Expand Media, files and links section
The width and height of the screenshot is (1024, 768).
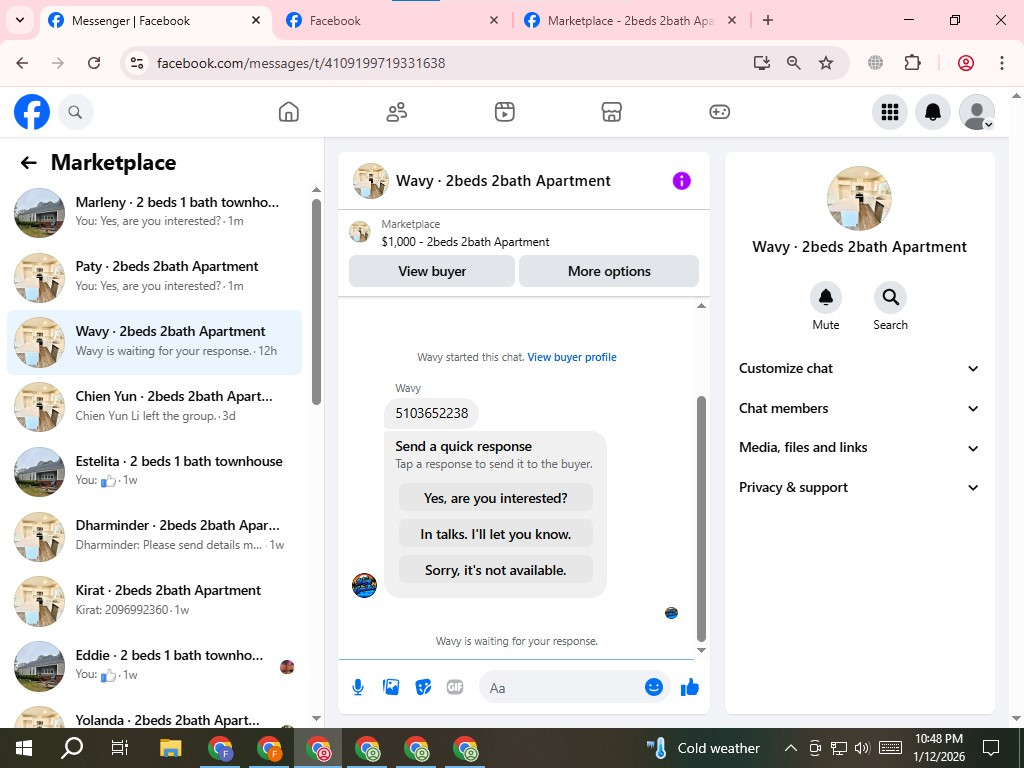click(x=859, y=448)
